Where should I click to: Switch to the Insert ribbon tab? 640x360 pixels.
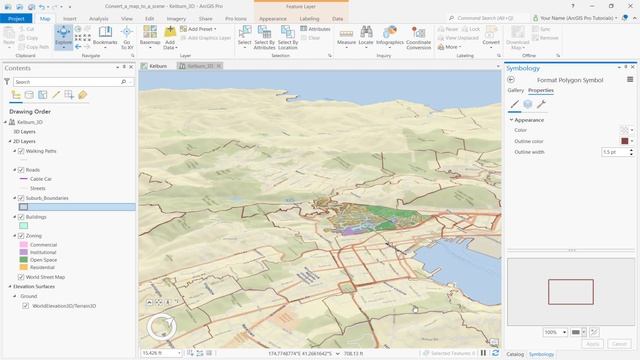pyautogui.click(x=69, y=19)
